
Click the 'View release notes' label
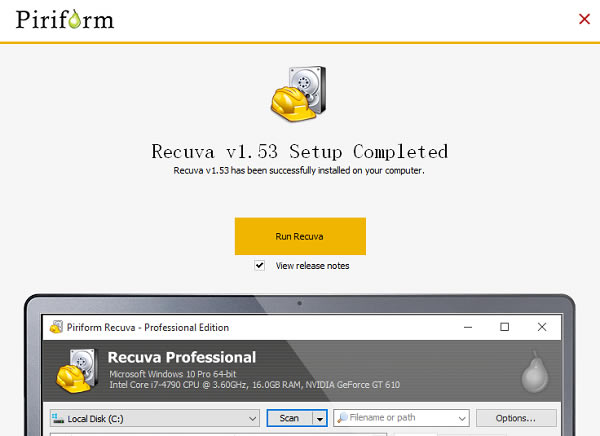(313, 266)
